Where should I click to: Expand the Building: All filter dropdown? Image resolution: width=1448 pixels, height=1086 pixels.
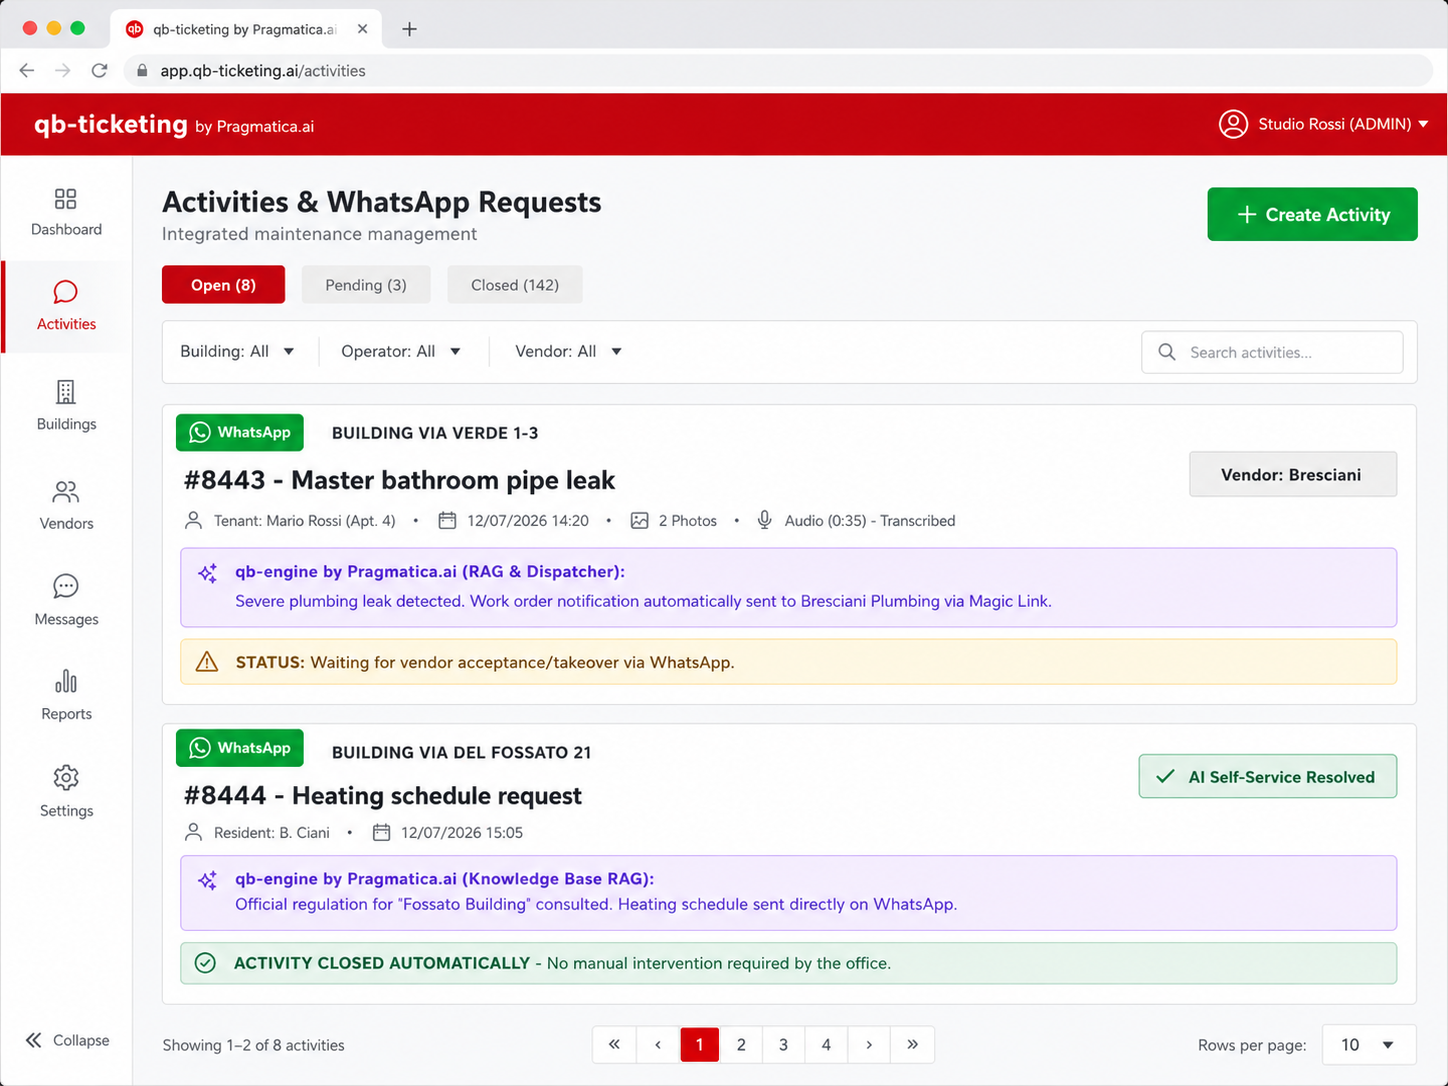click(x=237, y=351)
